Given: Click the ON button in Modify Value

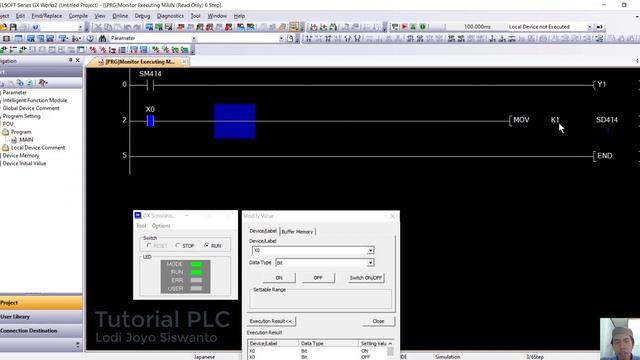Looking at the screenshot, I should (279, 278).
